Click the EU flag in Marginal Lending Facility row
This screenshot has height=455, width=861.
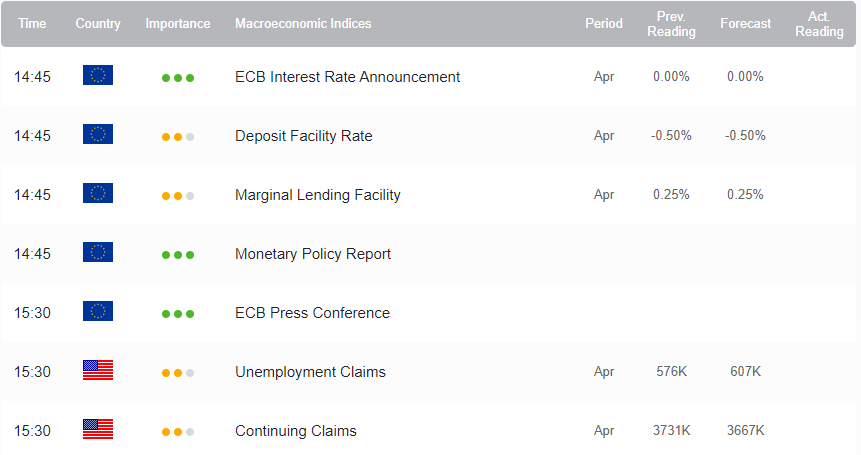click(x=98, y=193)
